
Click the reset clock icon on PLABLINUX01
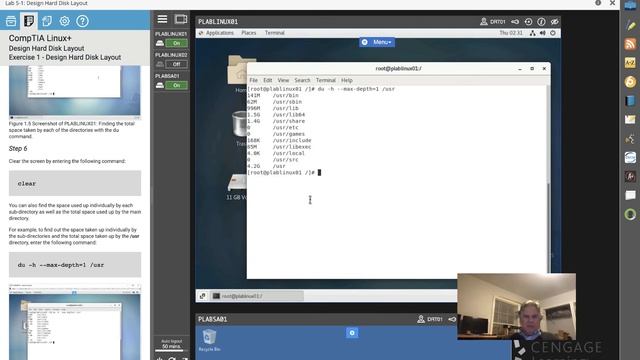coord(528,22)
